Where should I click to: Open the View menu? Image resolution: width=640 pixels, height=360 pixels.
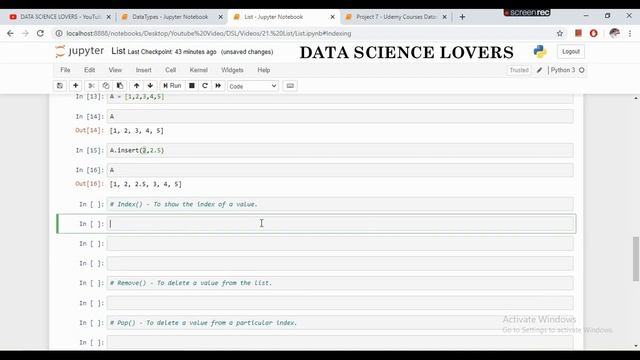(115, 70)
